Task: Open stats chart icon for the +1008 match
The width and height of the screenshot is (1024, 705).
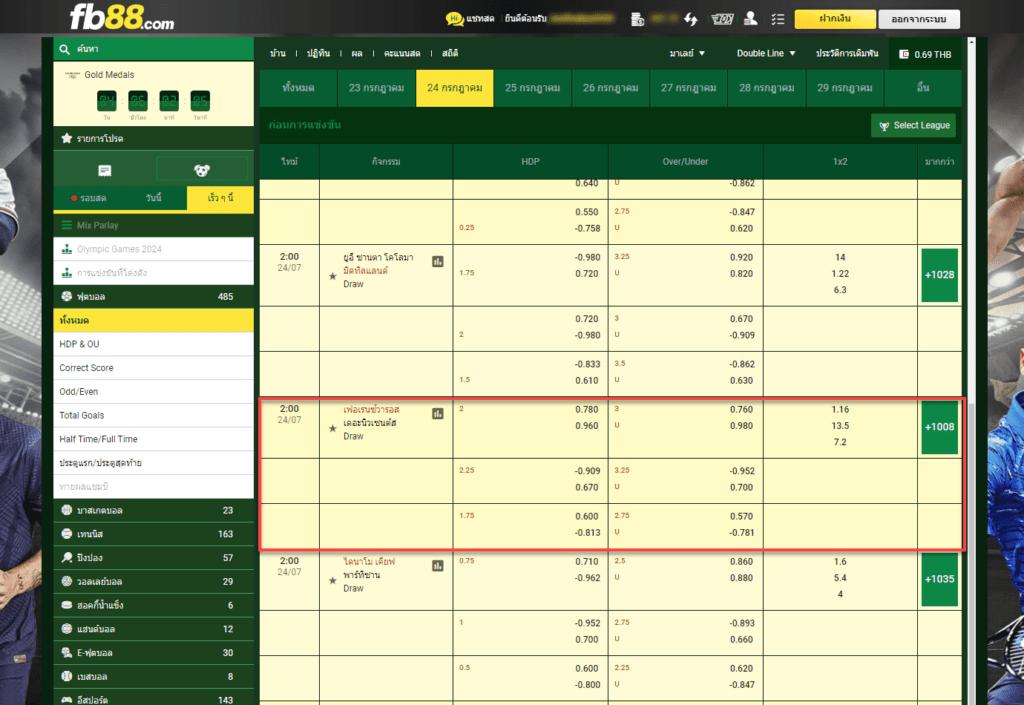Action: coord(438,413)
